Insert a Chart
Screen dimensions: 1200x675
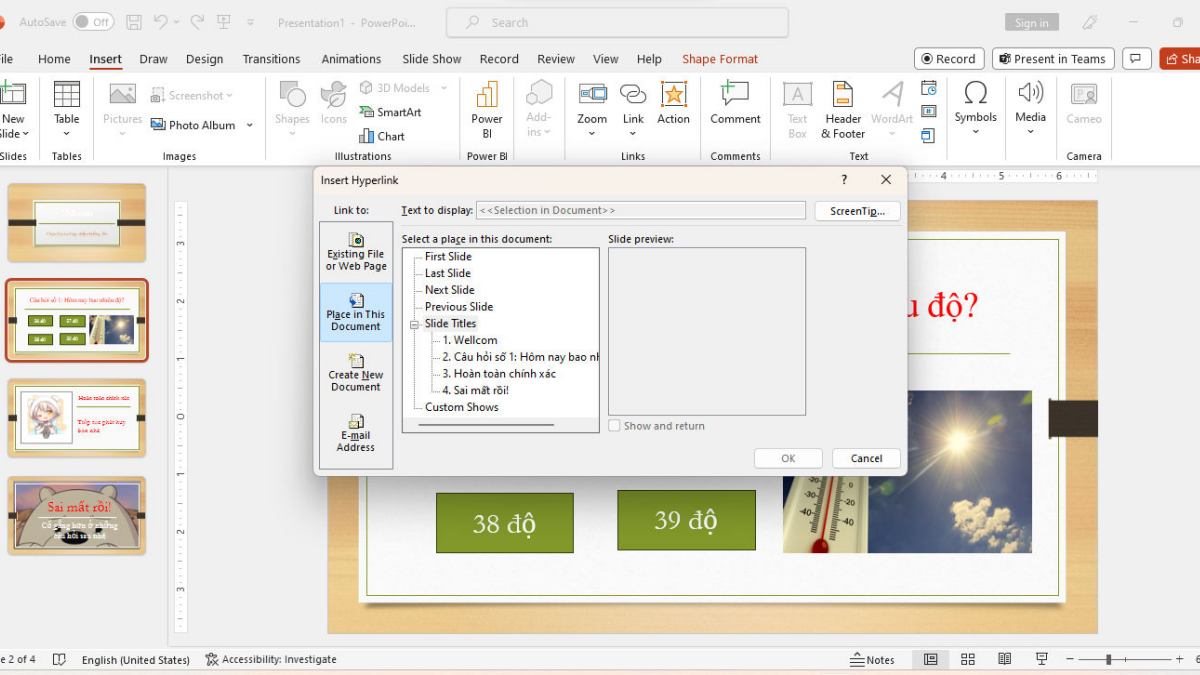388,135
